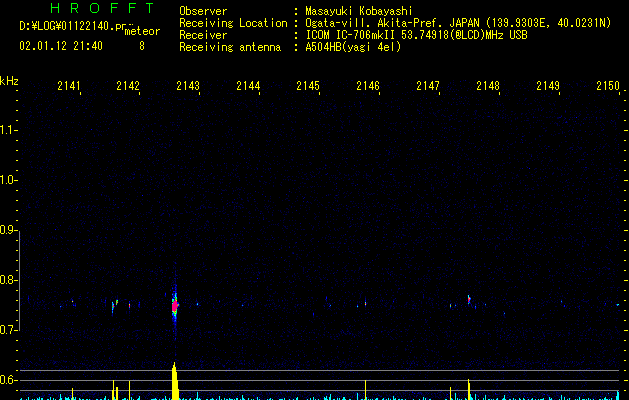Click frequency axis label 0.8

(x=8, y=280)
